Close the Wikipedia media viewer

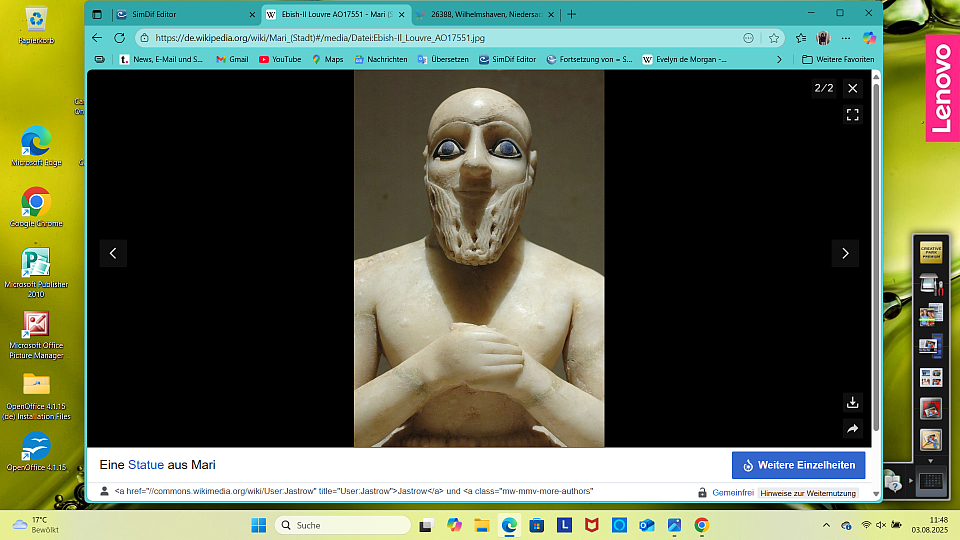(852, 88)
